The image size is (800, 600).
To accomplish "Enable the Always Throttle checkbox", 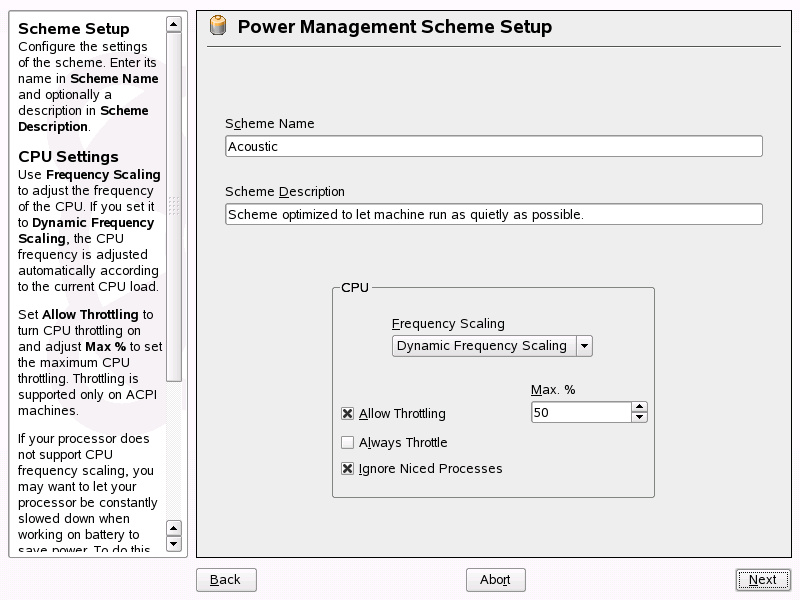I will click(347, 442).
